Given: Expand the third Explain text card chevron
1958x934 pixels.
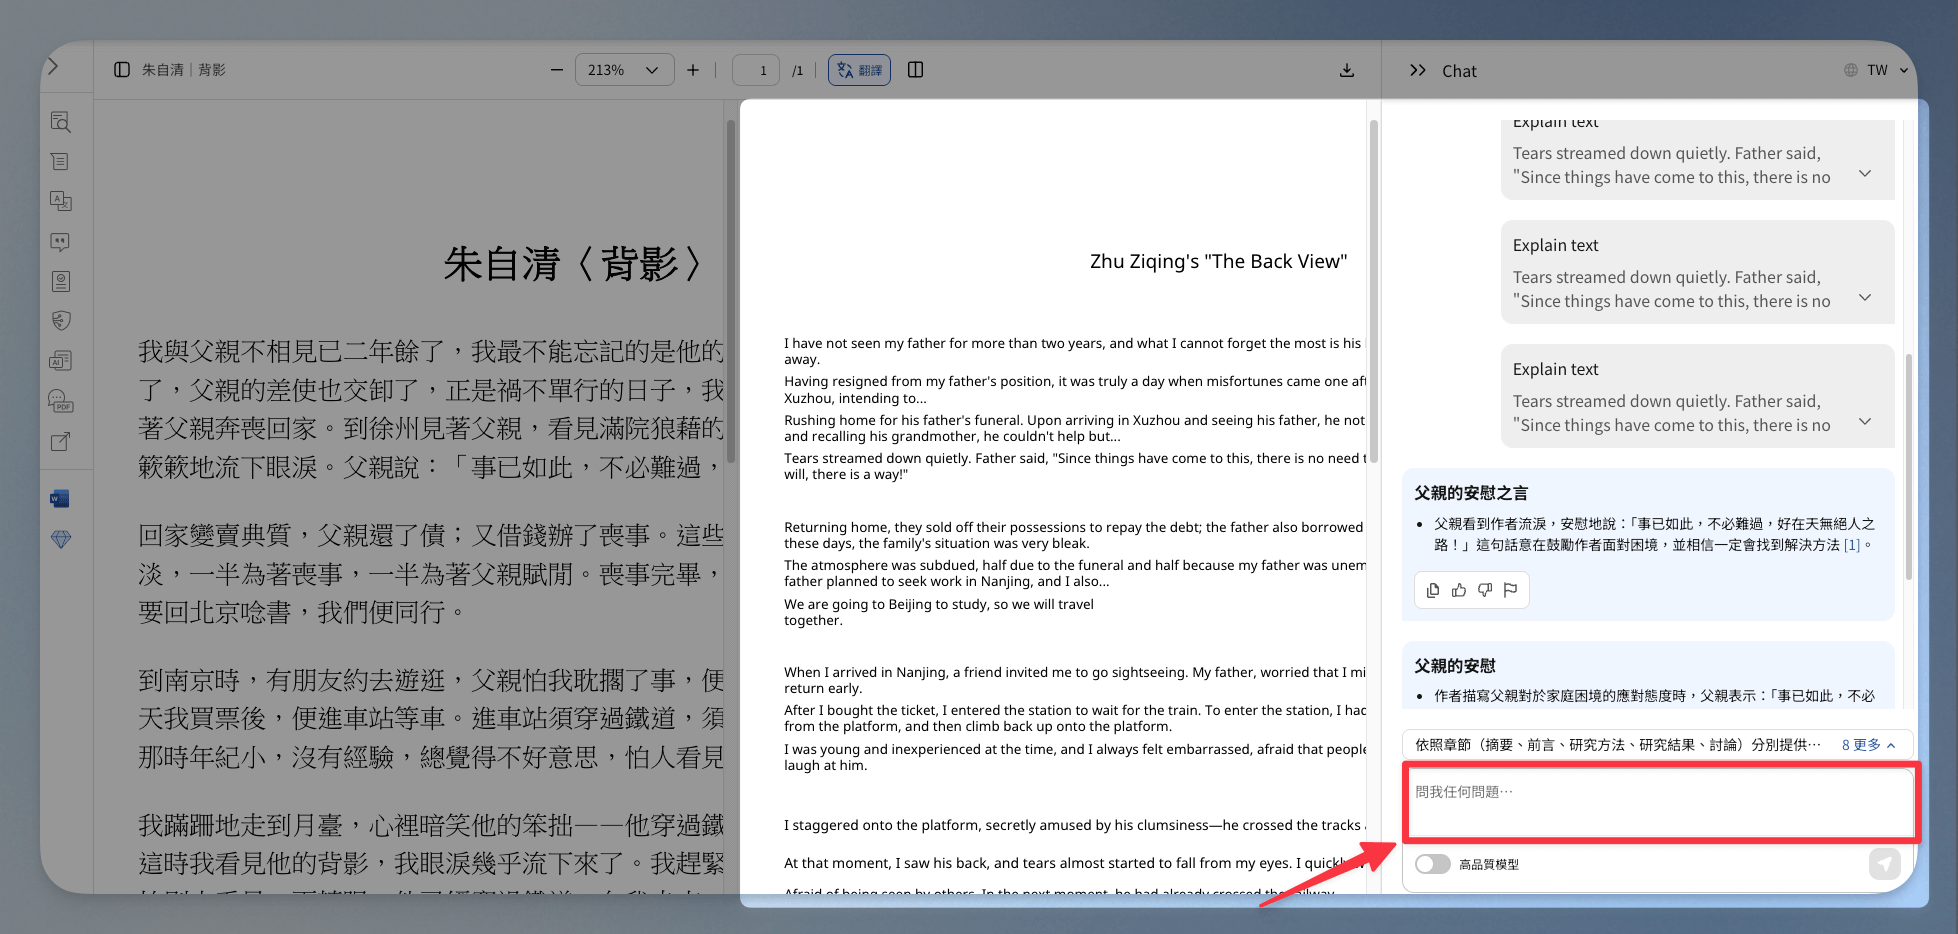Looking at the screenshot, I should pyautogui.click(x=1865, y=422).
